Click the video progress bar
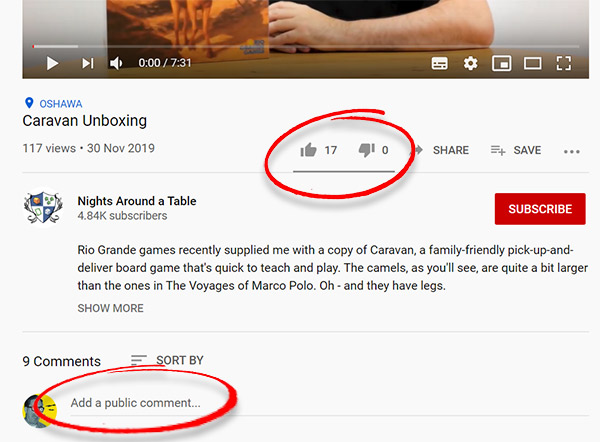The image size is (600, 442). click(305, 46)
